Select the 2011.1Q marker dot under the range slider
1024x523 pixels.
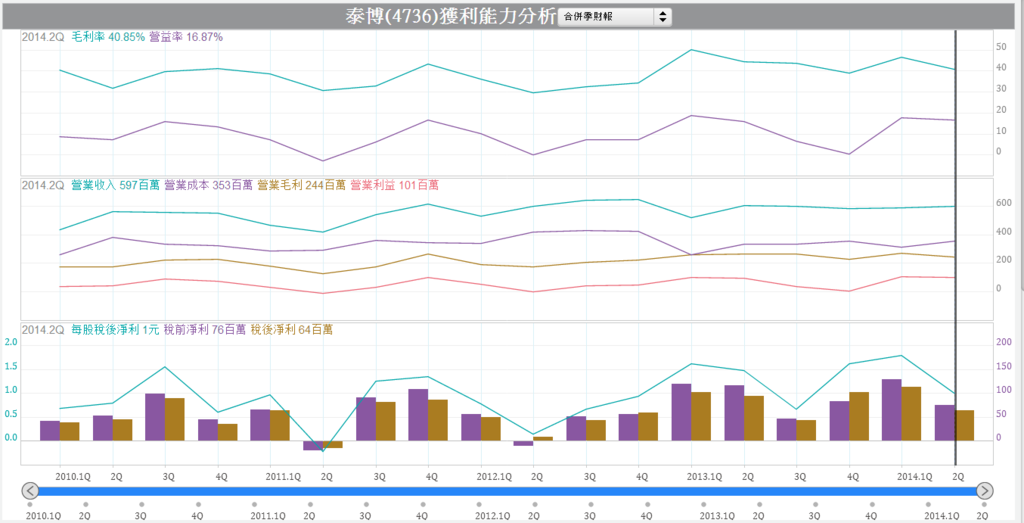coord(254,505)
